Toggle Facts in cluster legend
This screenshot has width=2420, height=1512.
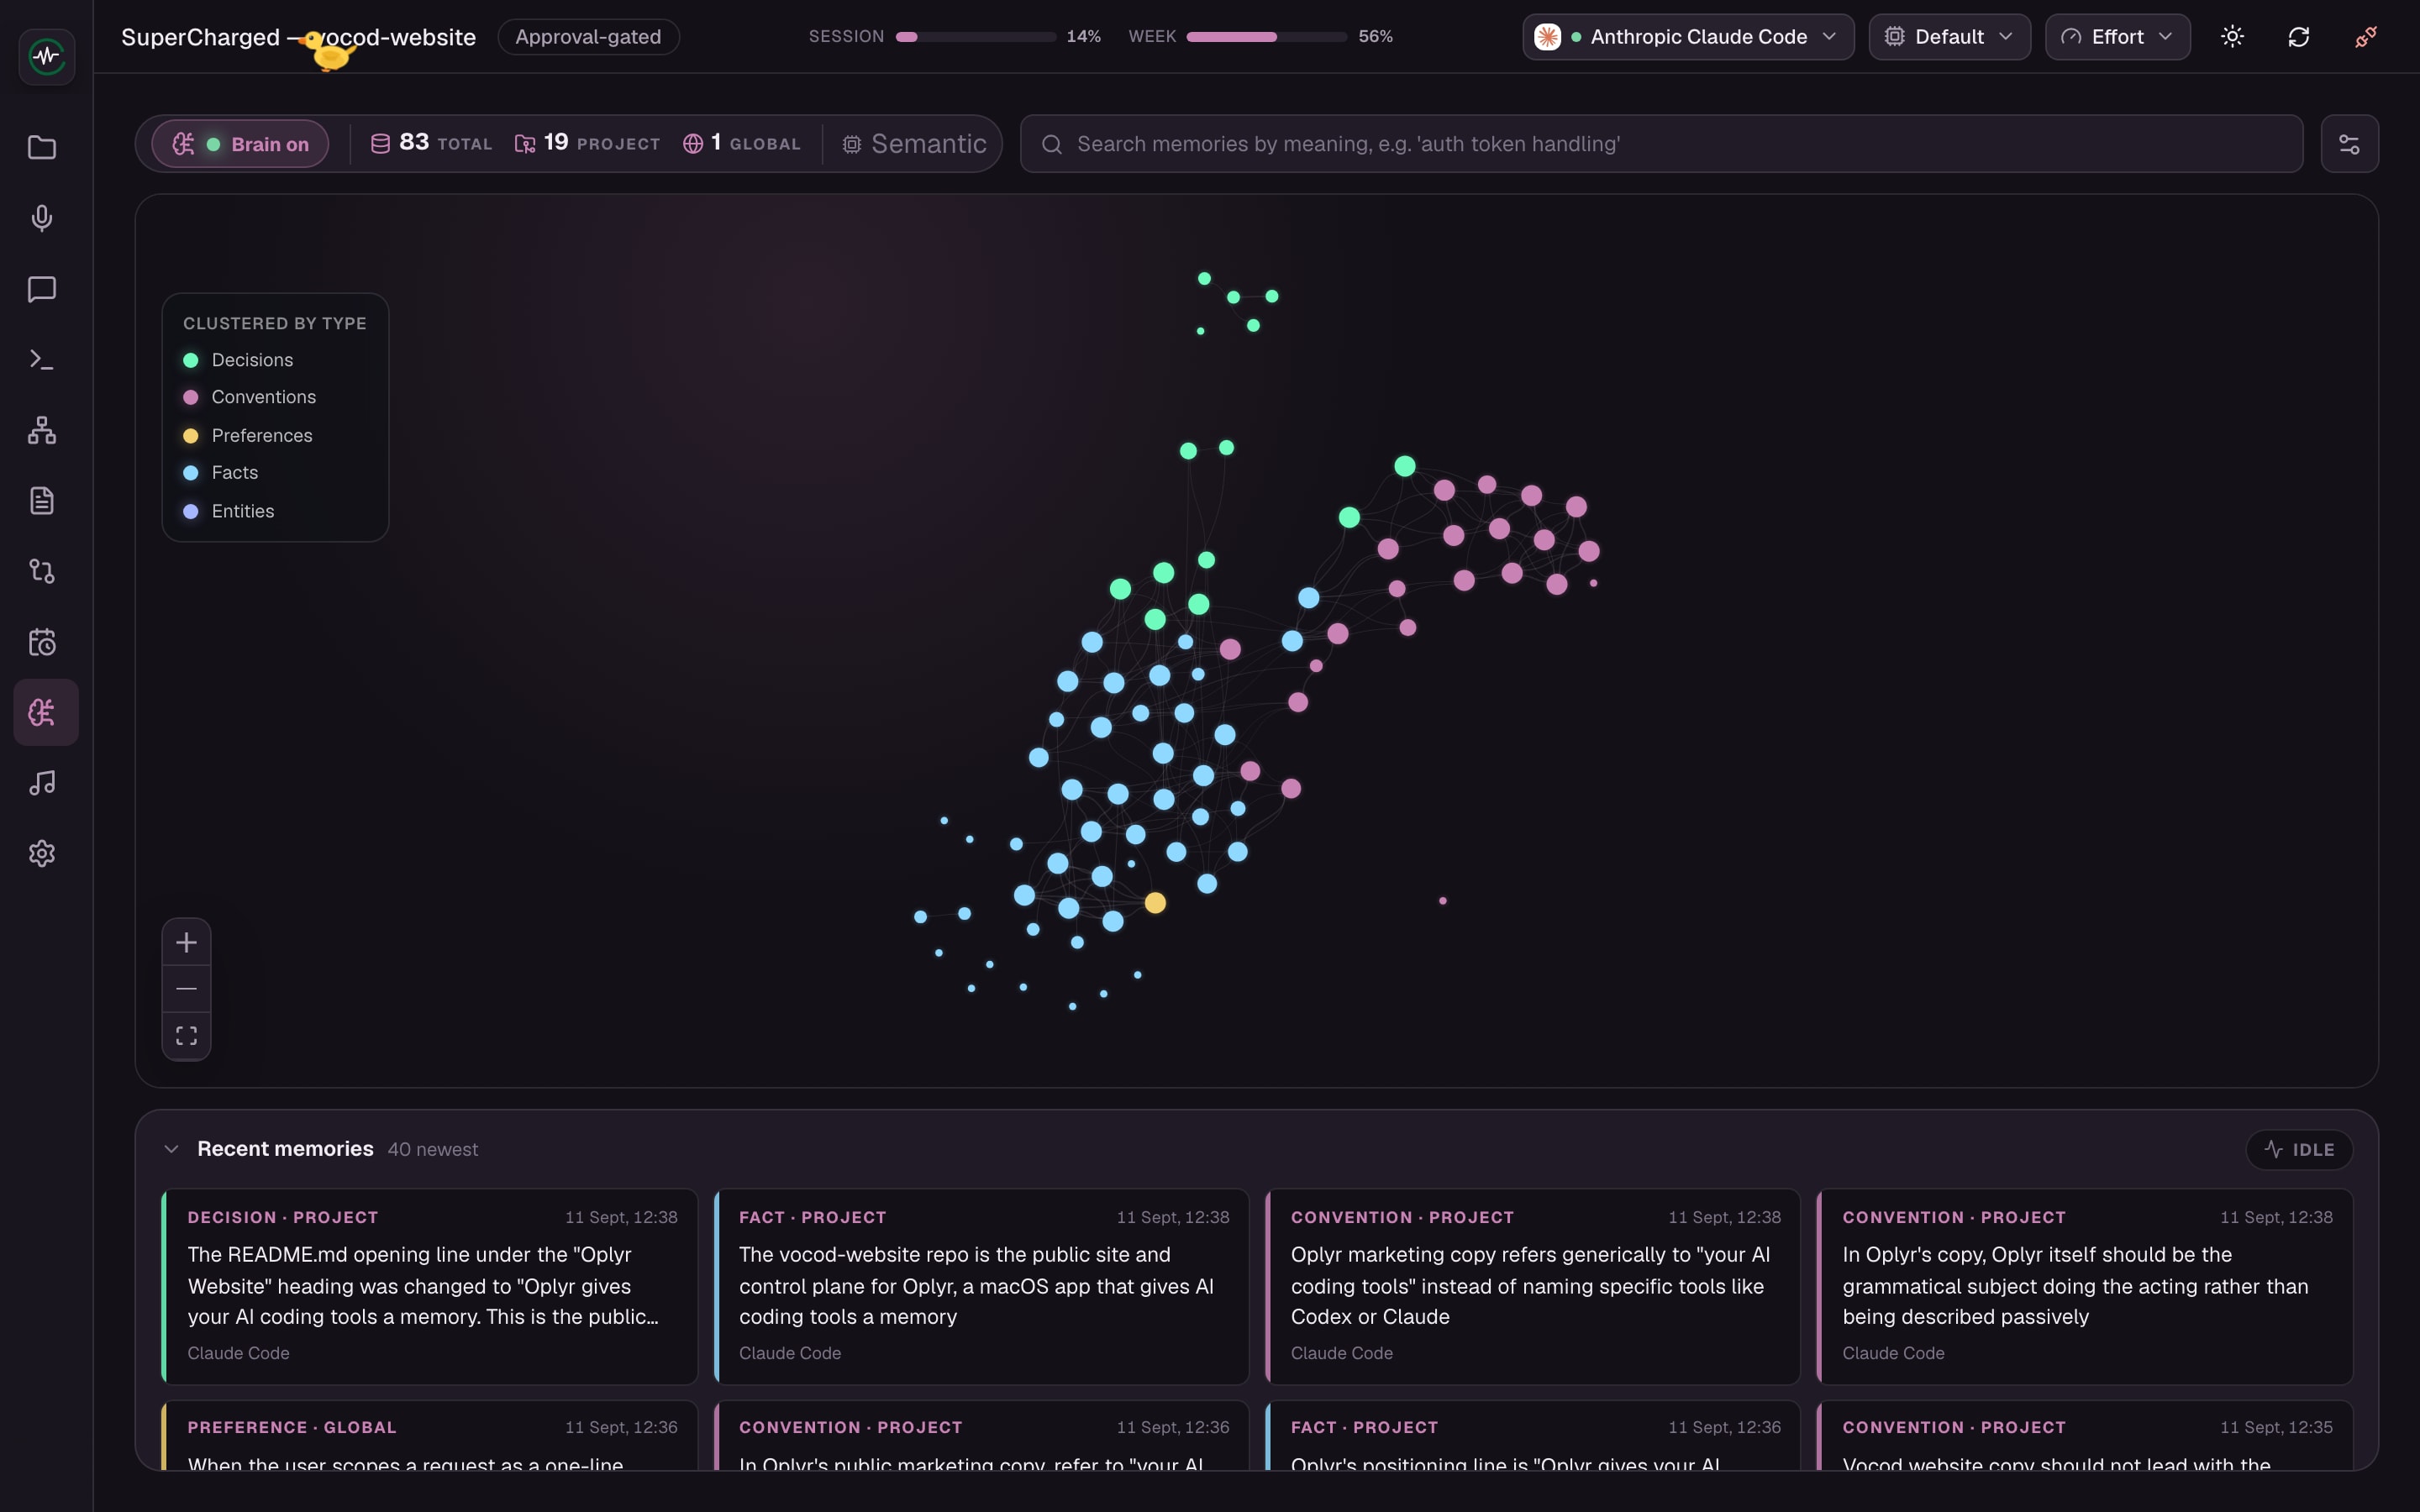click(220, 473)
